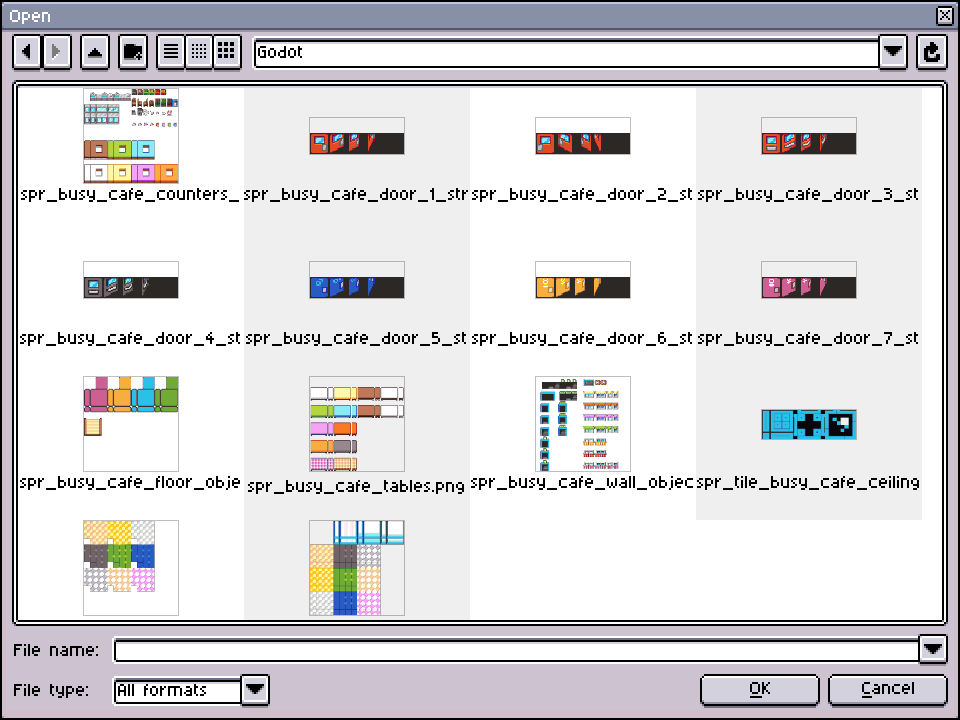Expand the File name history dropdown
The height and width of the screenshot is (720, 960).
point(933,650)
